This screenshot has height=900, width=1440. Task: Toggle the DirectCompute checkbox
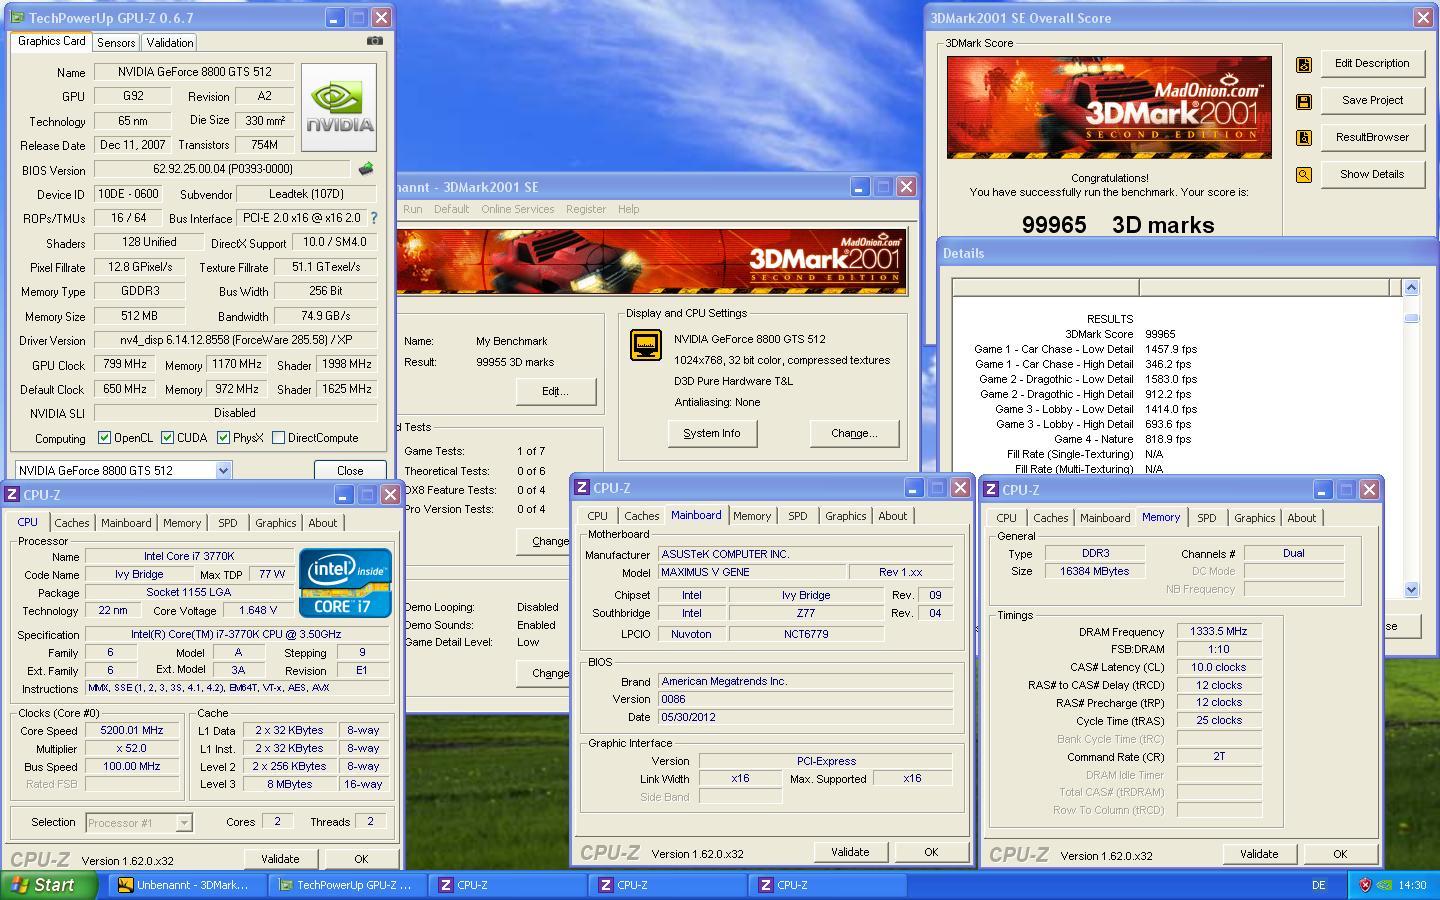click(x=278, y=438)
